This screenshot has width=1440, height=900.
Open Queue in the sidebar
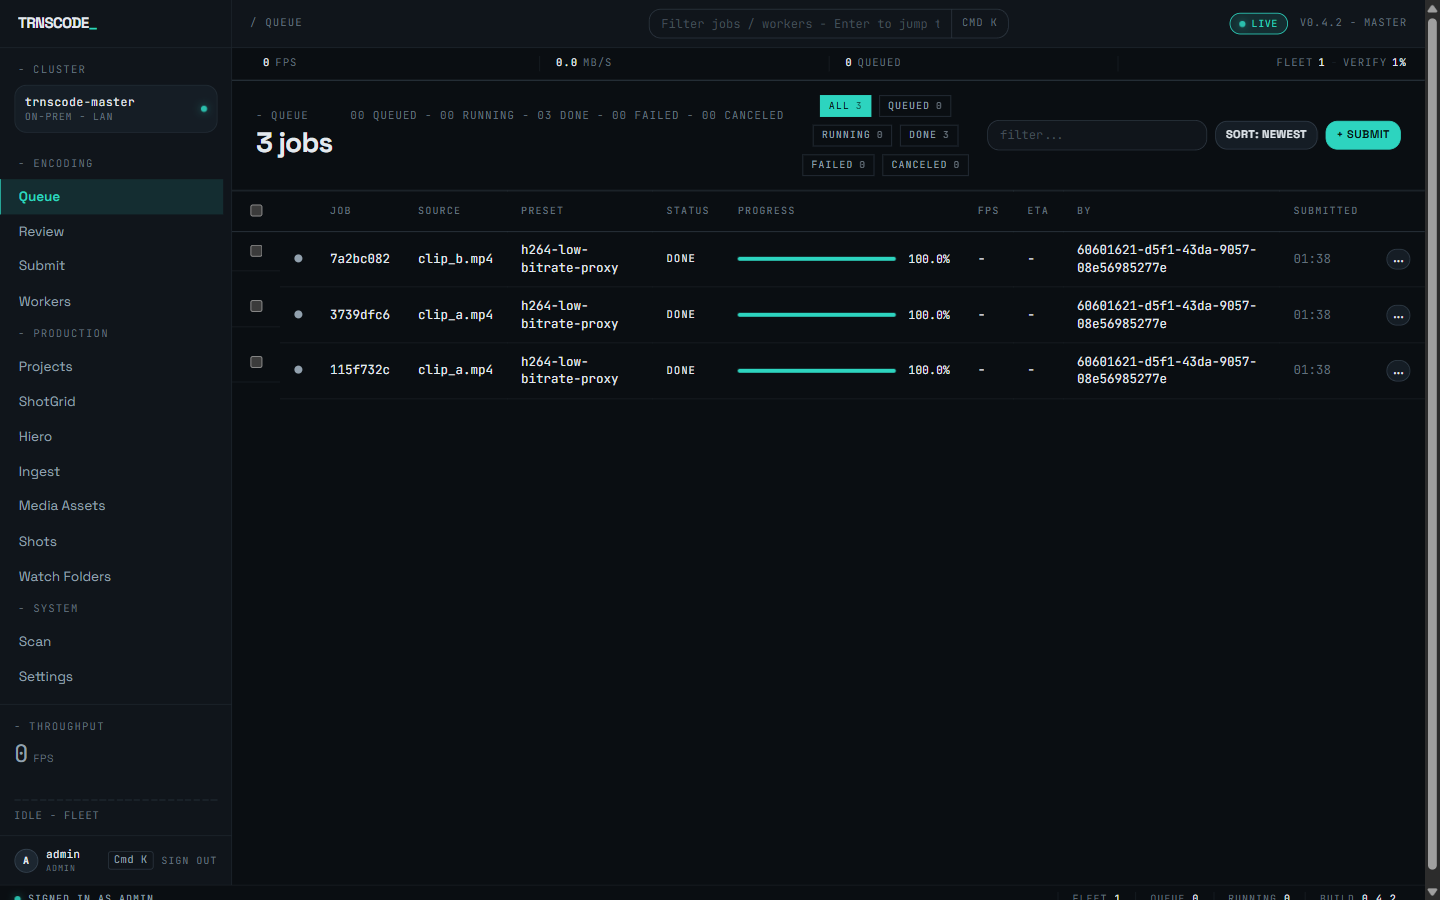pyautogui.click(x=112, y=197)
